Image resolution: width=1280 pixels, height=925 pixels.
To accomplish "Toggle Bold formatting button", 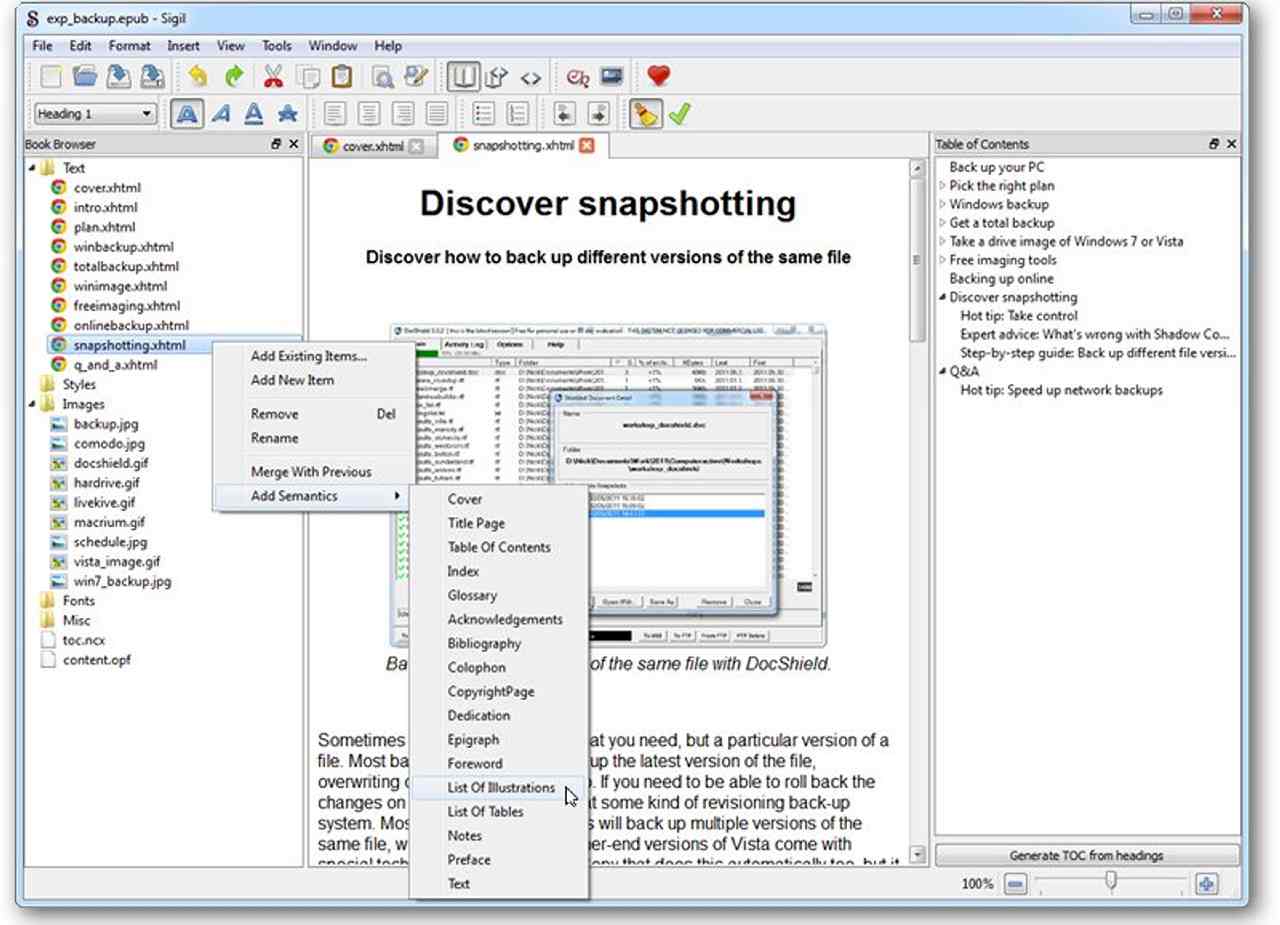I will click(186, 114).
